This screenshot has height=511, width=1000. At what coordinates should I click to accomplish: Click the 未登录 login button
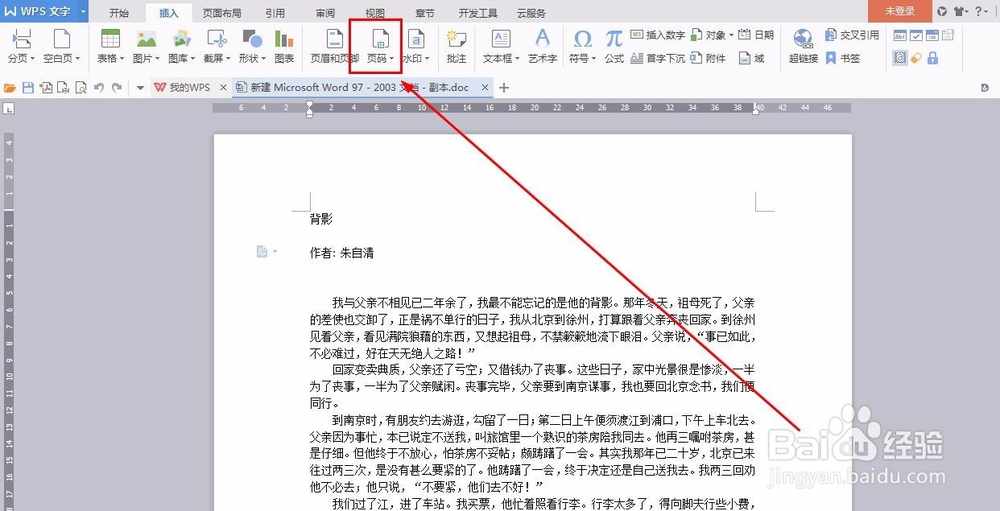coord(899,11)
